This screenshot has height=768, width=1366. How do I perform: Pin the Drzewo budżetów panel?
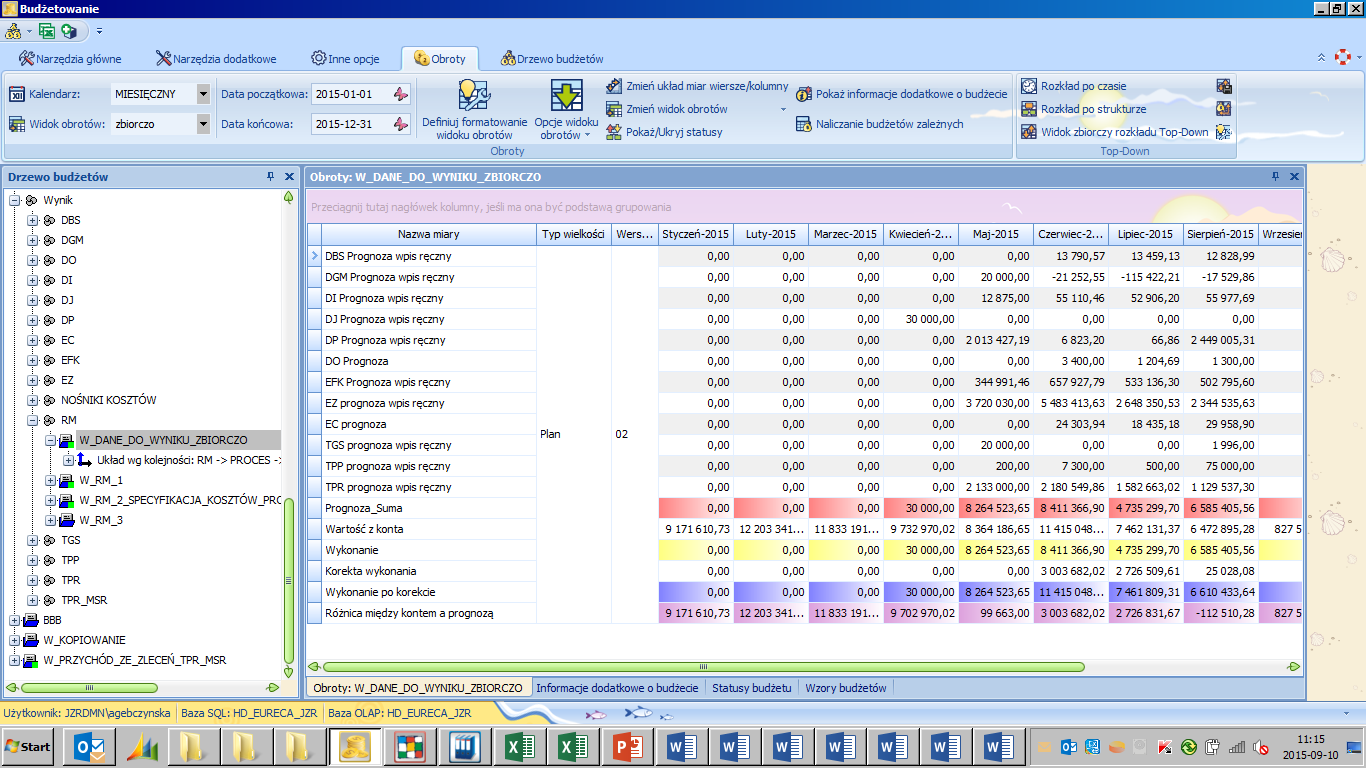pos(270,177)
